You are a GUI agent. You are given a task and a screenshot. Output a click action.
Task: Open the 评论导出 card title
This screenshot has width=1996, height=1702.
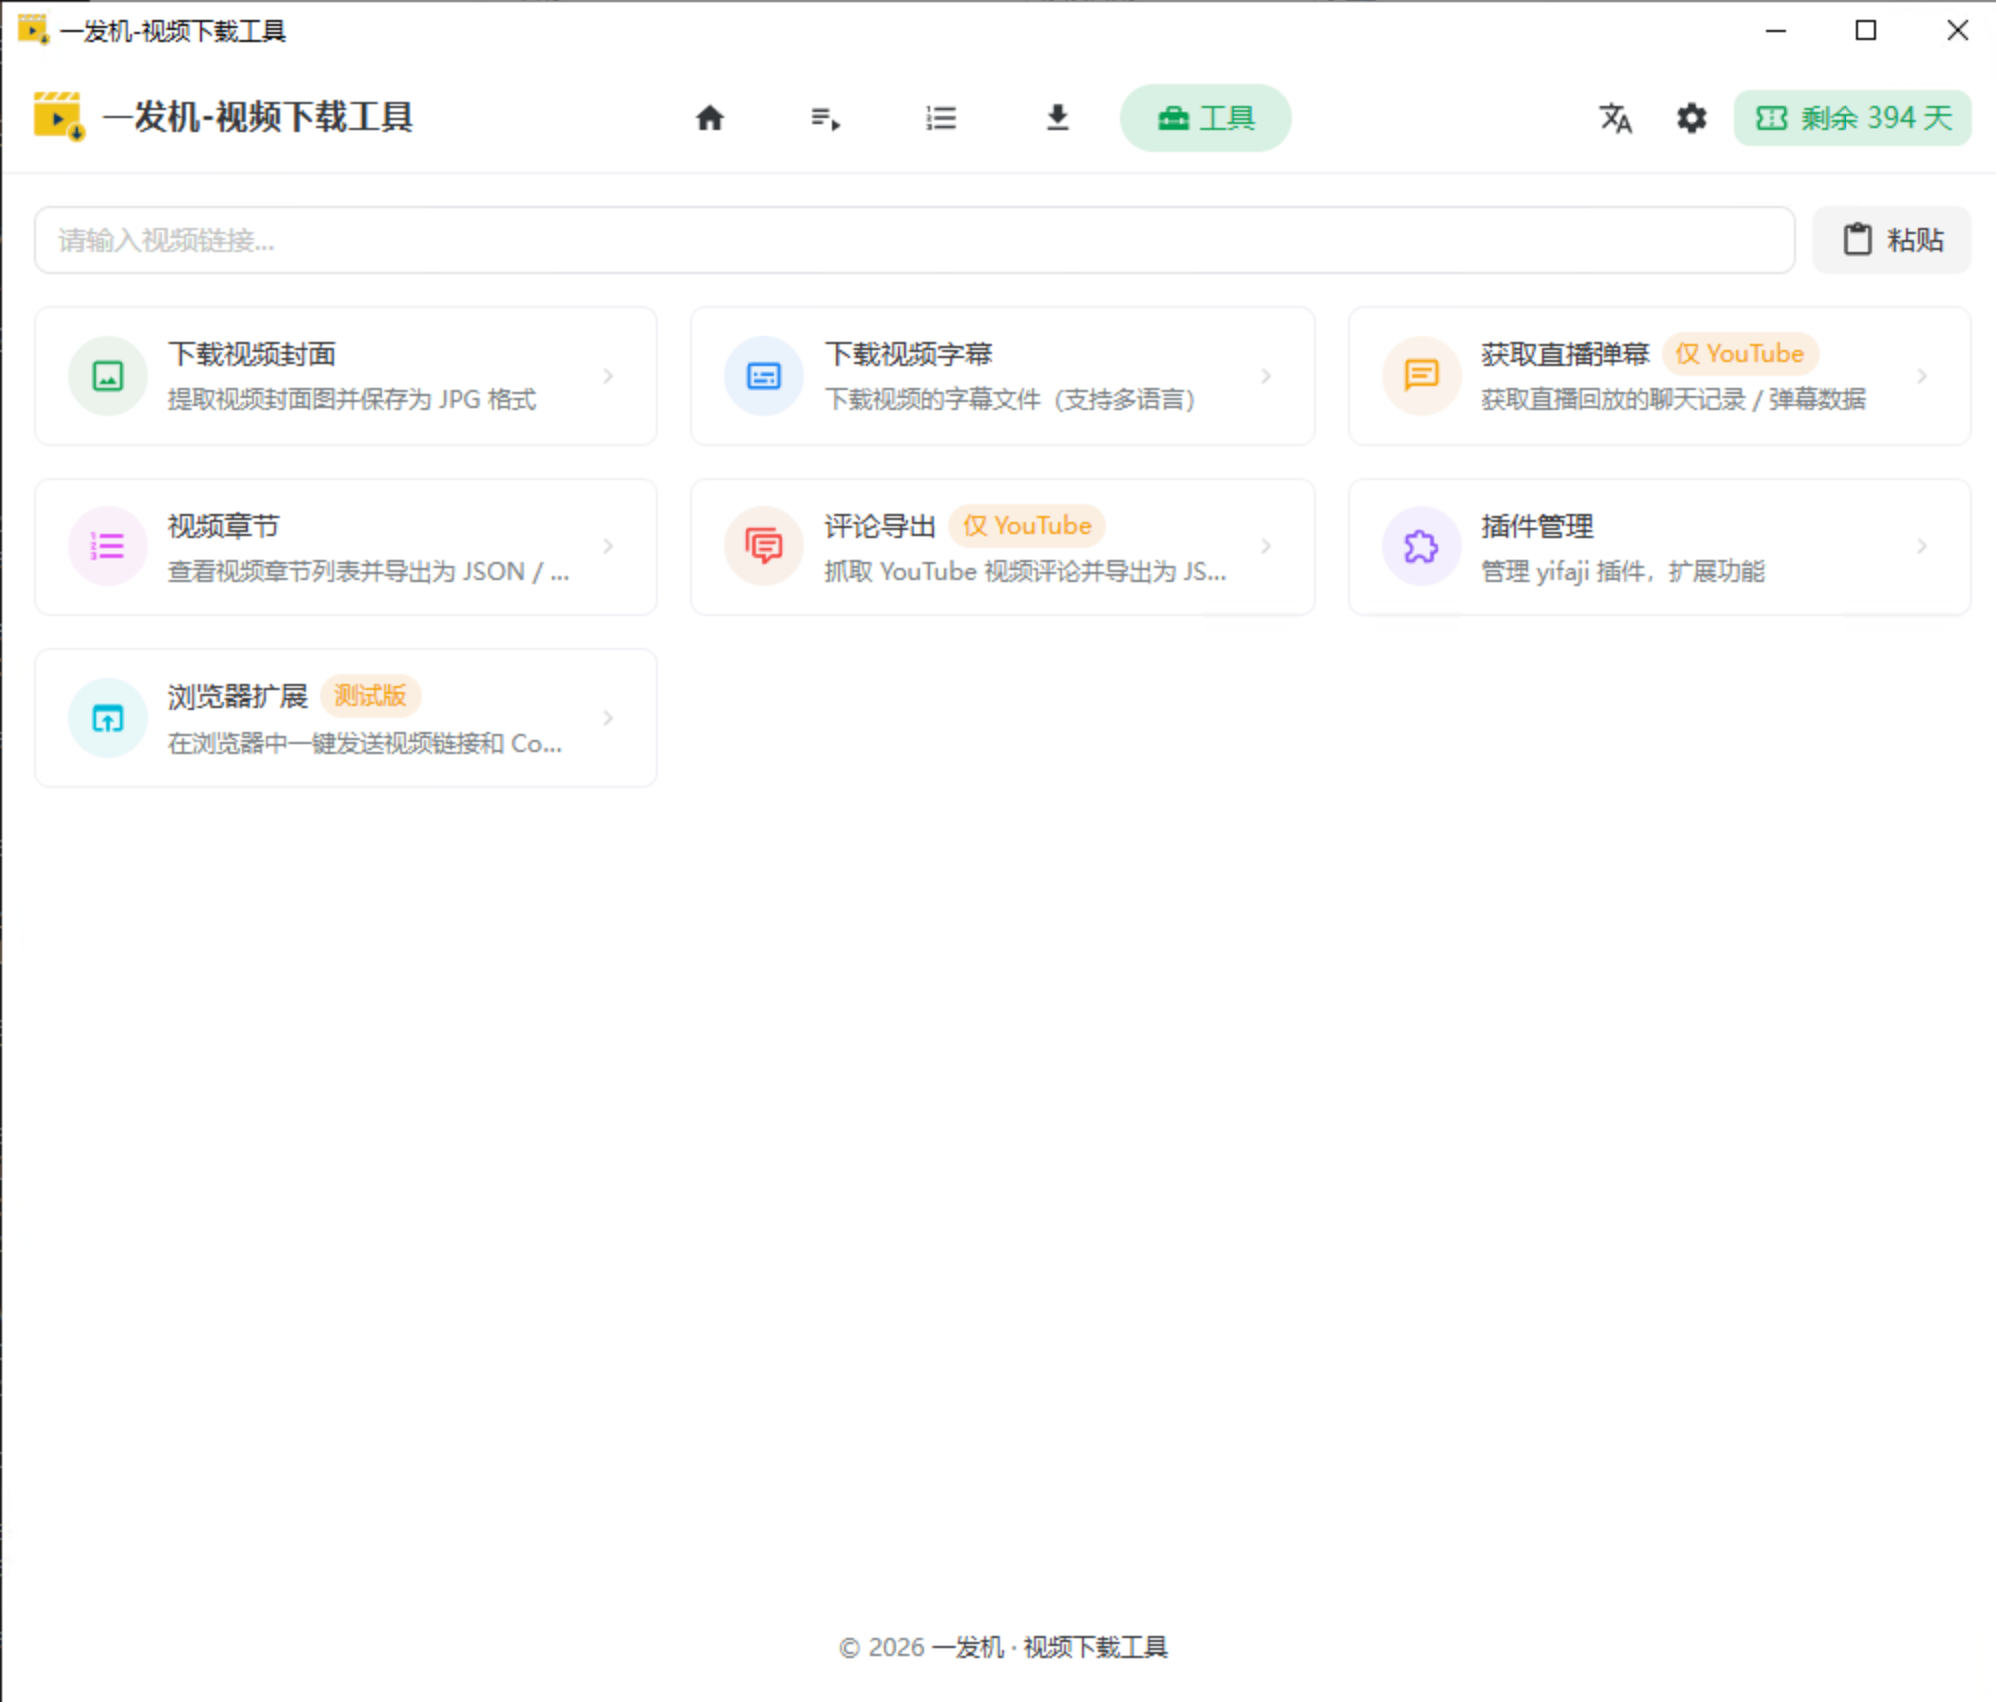tap(880, 526)
